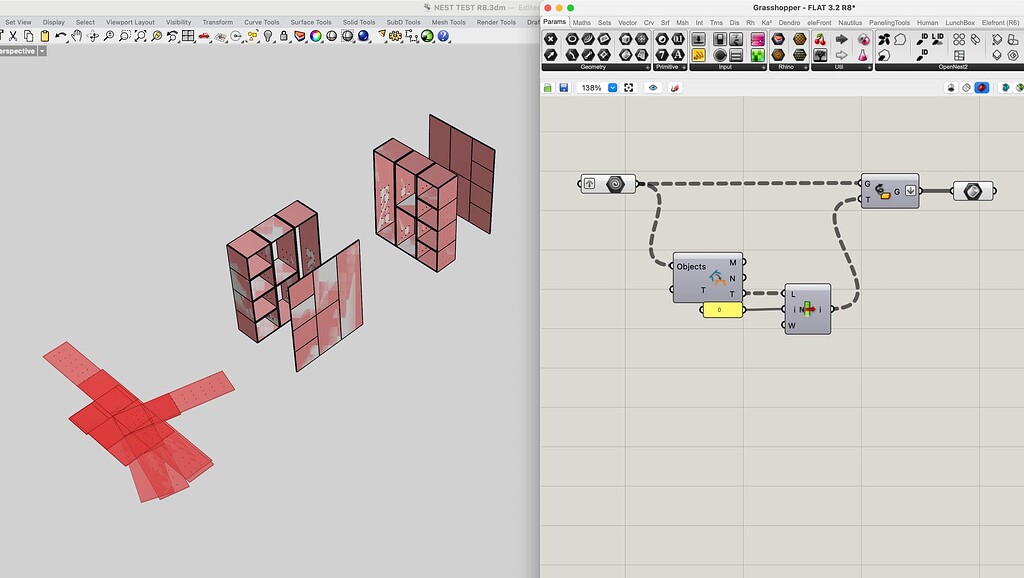Select the OpenNest Objects component on canvas

point(706,275)
